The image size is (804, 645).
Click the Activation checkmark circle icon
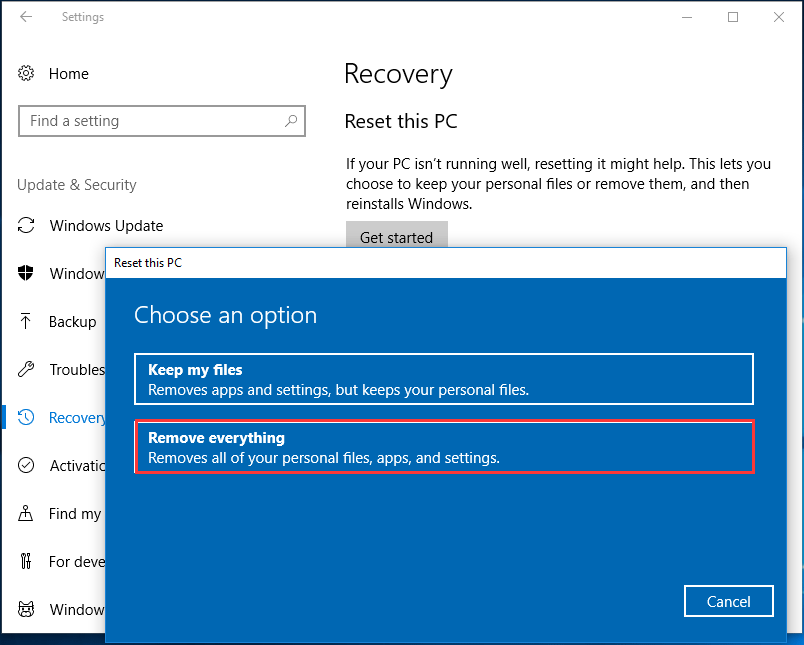[26, 465]
